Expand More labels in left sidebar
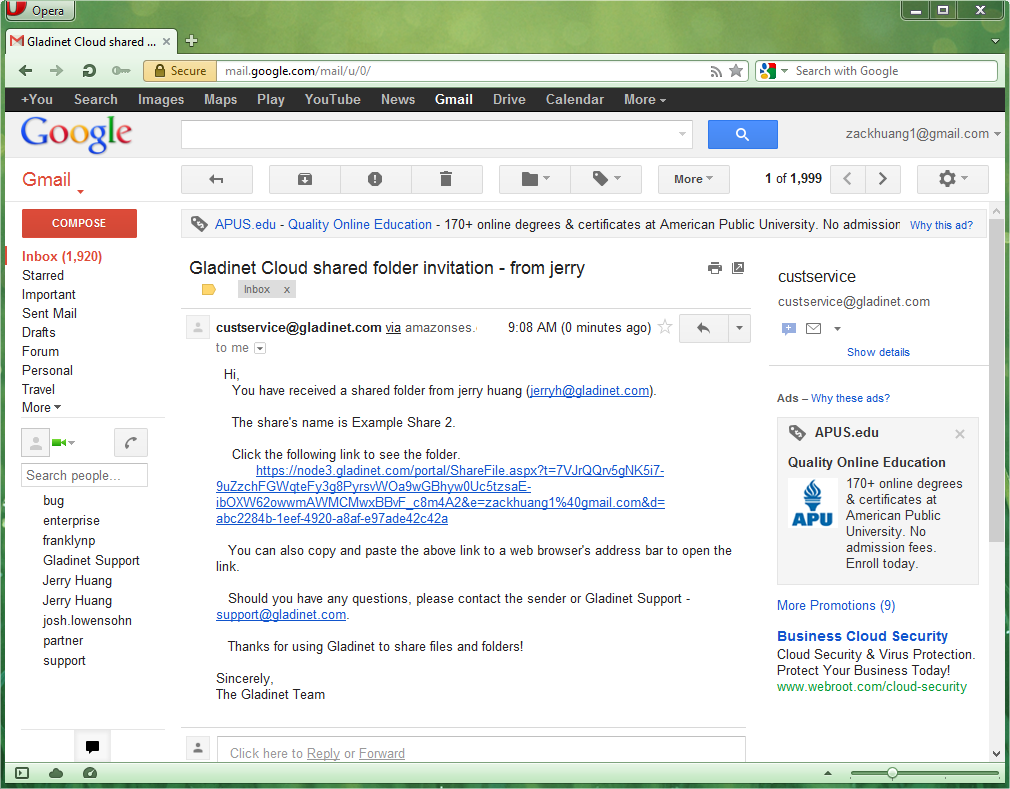The height and width of the screenshot is (789, 1010). 41,408
